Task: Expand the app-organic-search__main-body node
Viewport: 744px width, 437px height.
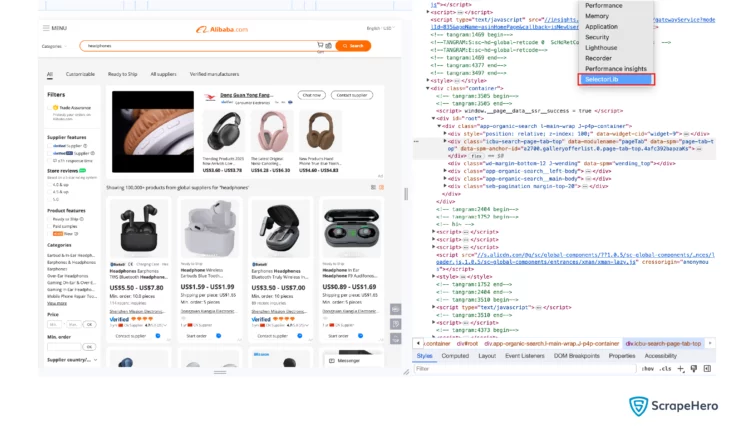Action: pos(445,179)
